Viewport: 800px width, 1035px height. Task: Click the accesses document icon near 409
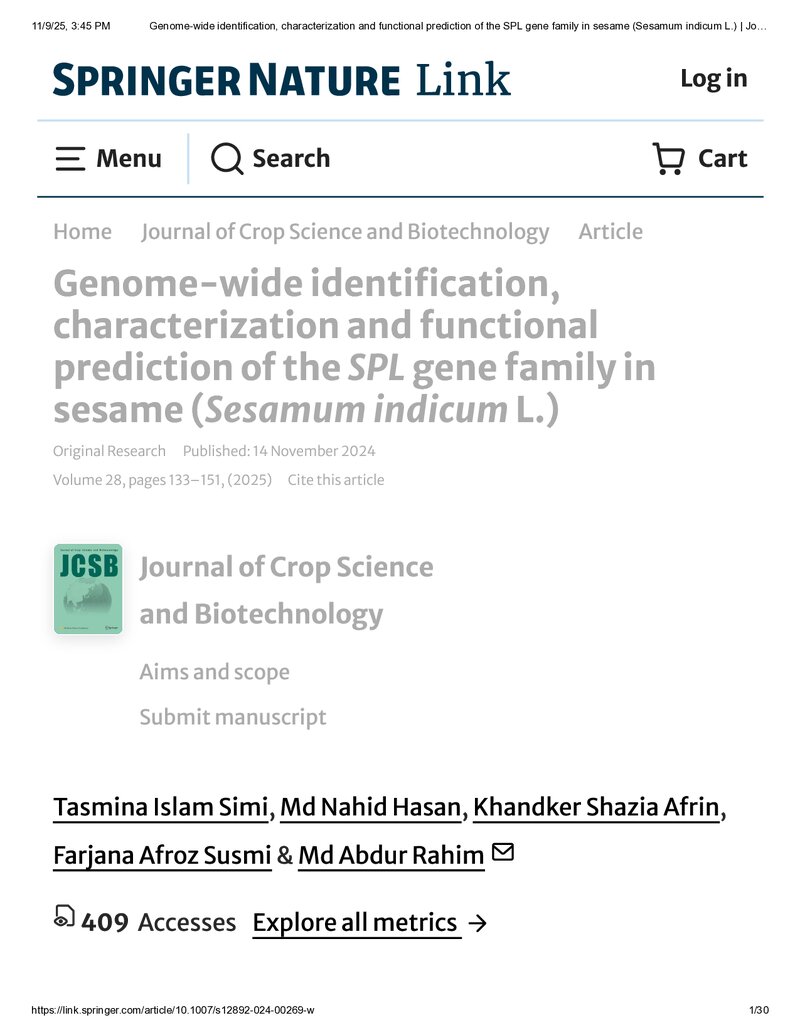(x=64, y=916)
